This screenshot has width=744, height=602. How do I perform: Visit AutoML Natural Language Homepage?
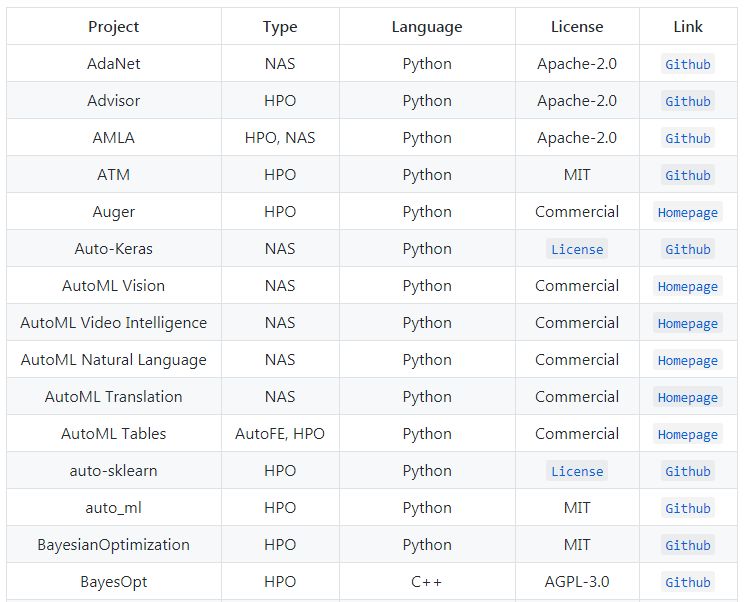(x=688, y=360)
